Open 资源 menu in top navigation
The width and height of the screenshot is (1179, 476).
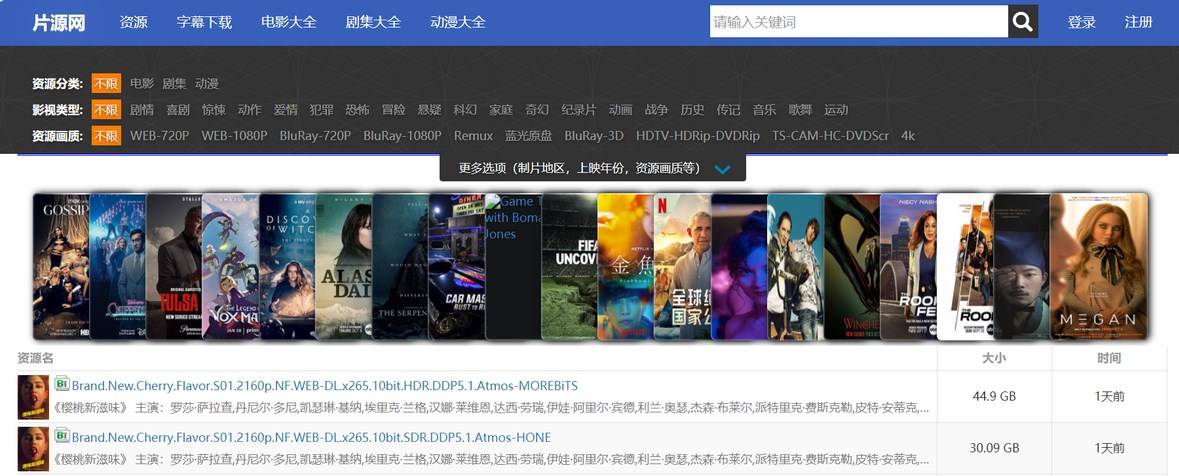(x=134, y=23)
